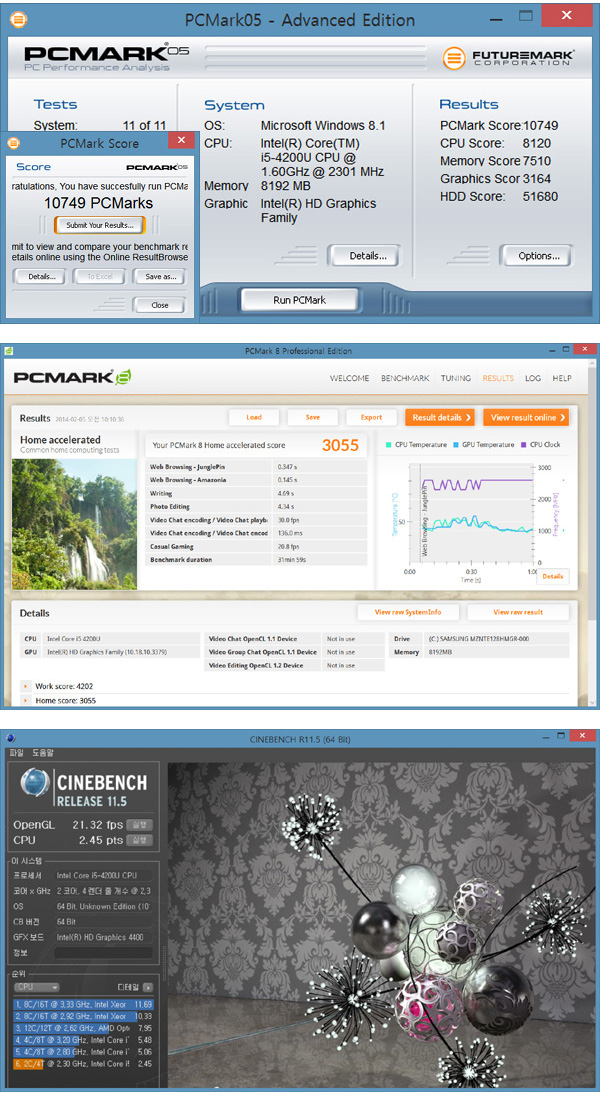
Task: Click Submit Your Results in score dialog
Action: [x=99, y=225]
